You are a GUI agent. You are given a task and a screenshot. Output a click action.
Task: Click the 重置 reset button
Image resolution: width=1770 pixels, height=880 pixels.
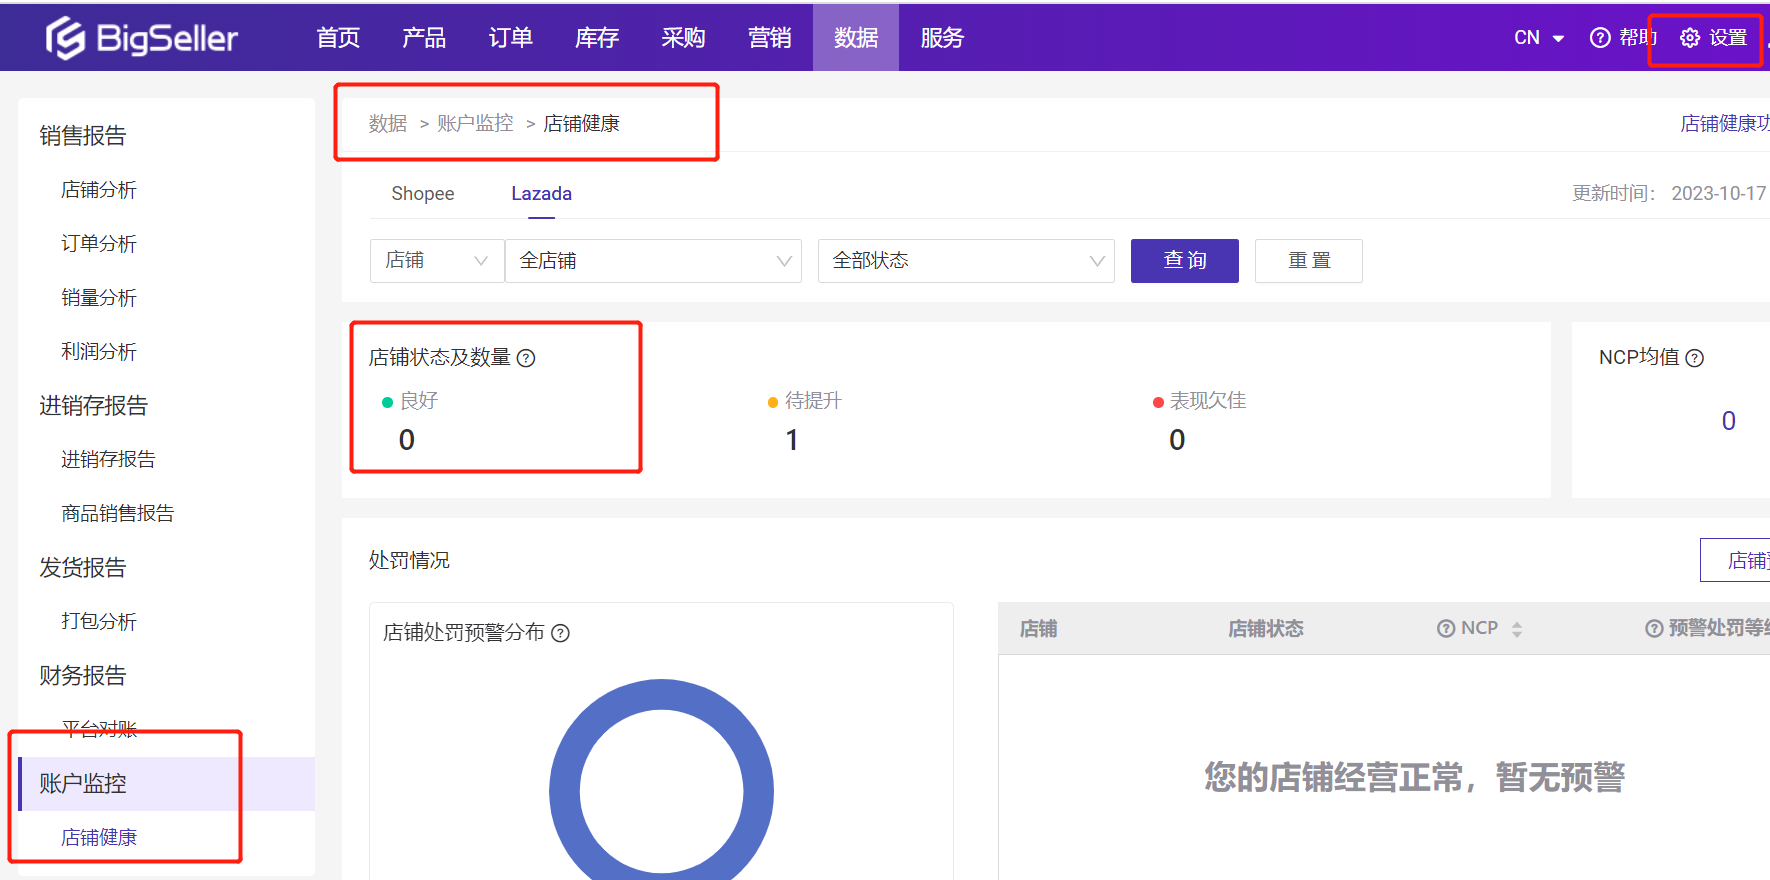(1309, 261)
